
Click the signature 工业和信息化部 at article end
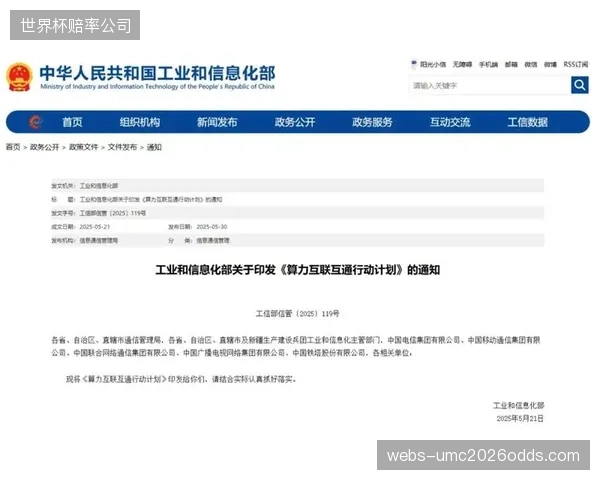pos(518,406)
